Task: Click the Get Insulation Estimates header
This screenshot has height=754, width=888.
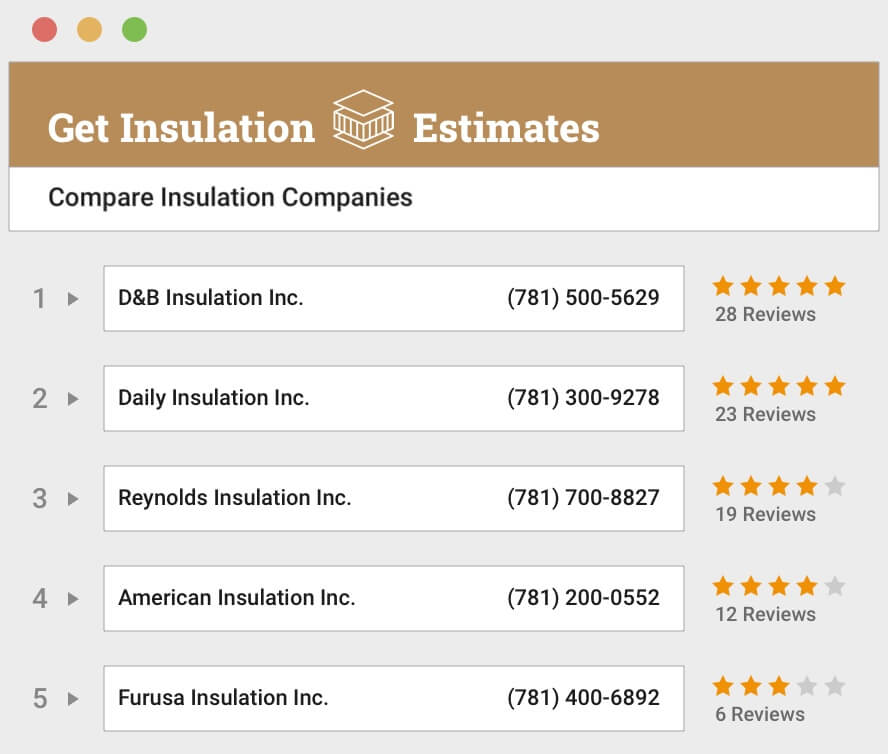Action: (x=324, y=127)
